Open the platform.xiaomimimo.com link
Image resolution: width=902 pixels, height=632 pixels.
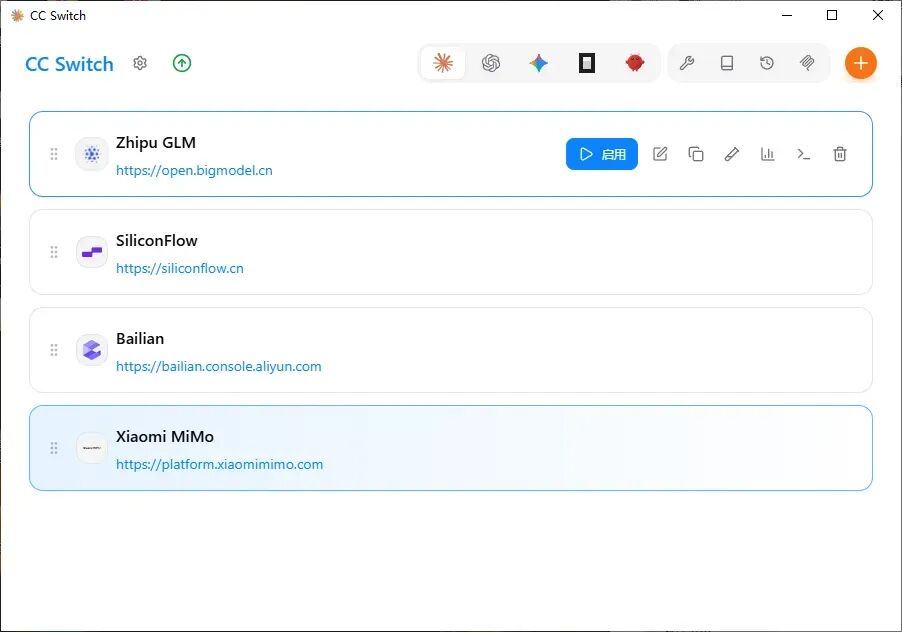[x=220, y=465]
